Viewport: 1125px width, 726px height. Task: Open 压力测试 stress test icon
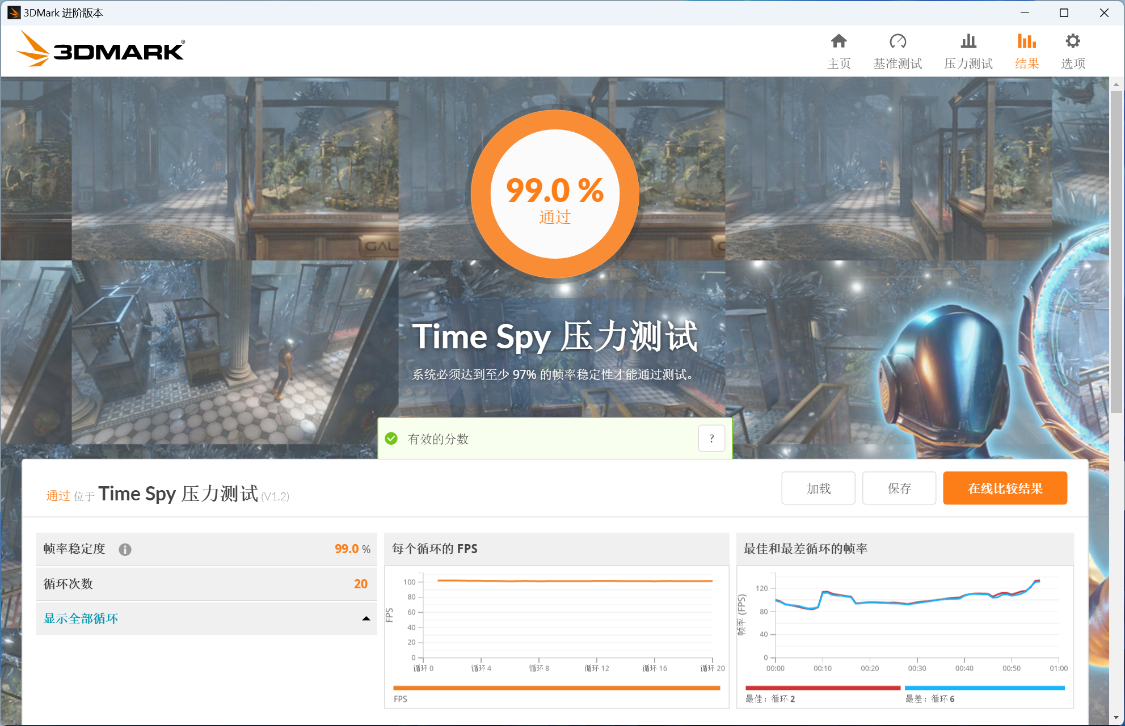click(x=969, y=42)
